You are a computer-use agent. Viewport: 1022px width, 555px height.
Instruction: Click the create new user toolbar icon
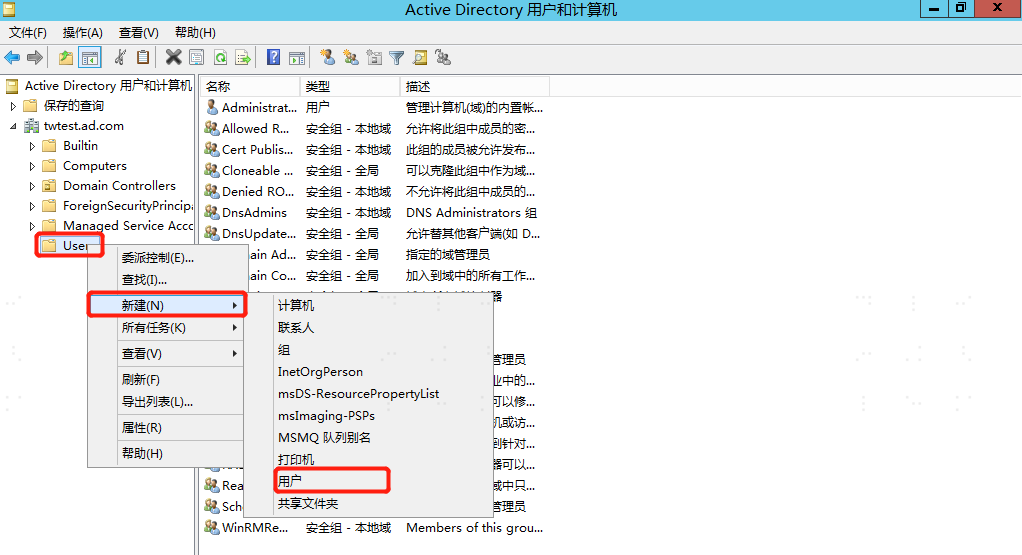pyautogui.click(x=328, y=57)
